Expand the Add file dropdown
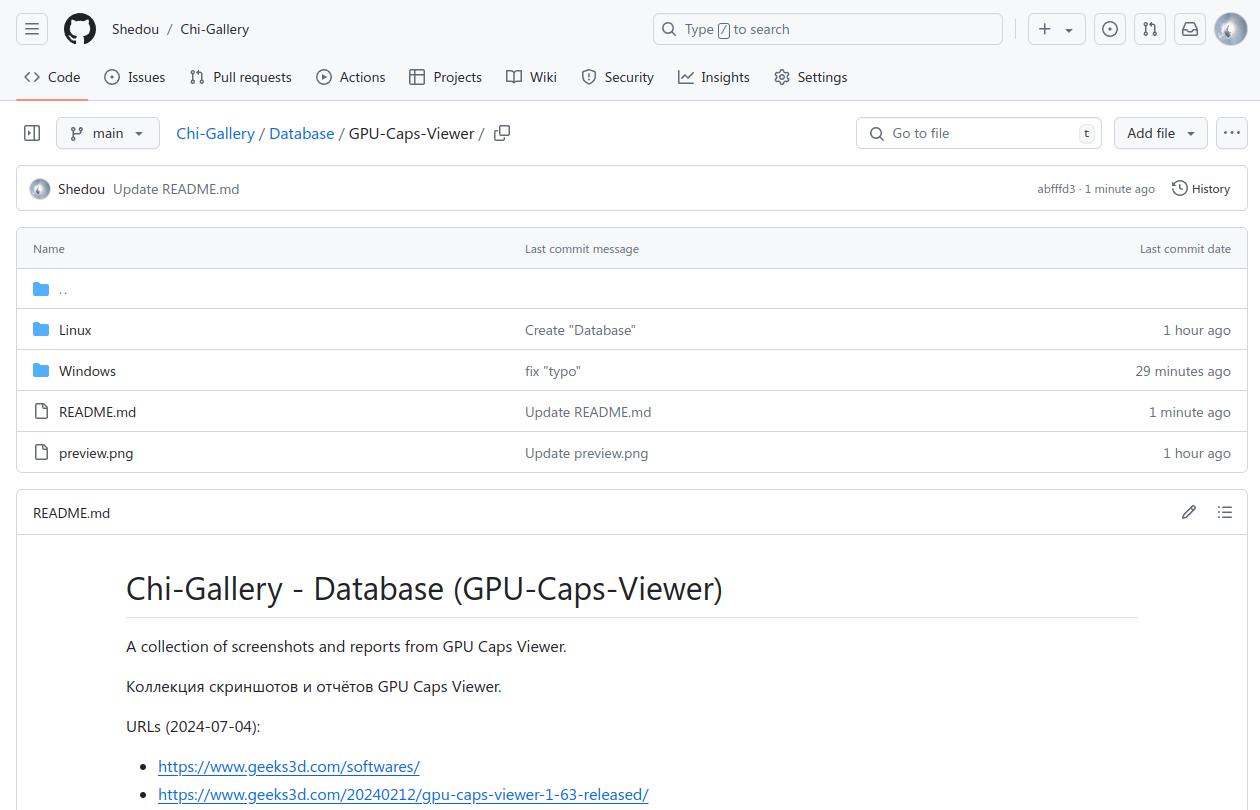This screenshot has width=1260, height=810. coord(1160,133)
